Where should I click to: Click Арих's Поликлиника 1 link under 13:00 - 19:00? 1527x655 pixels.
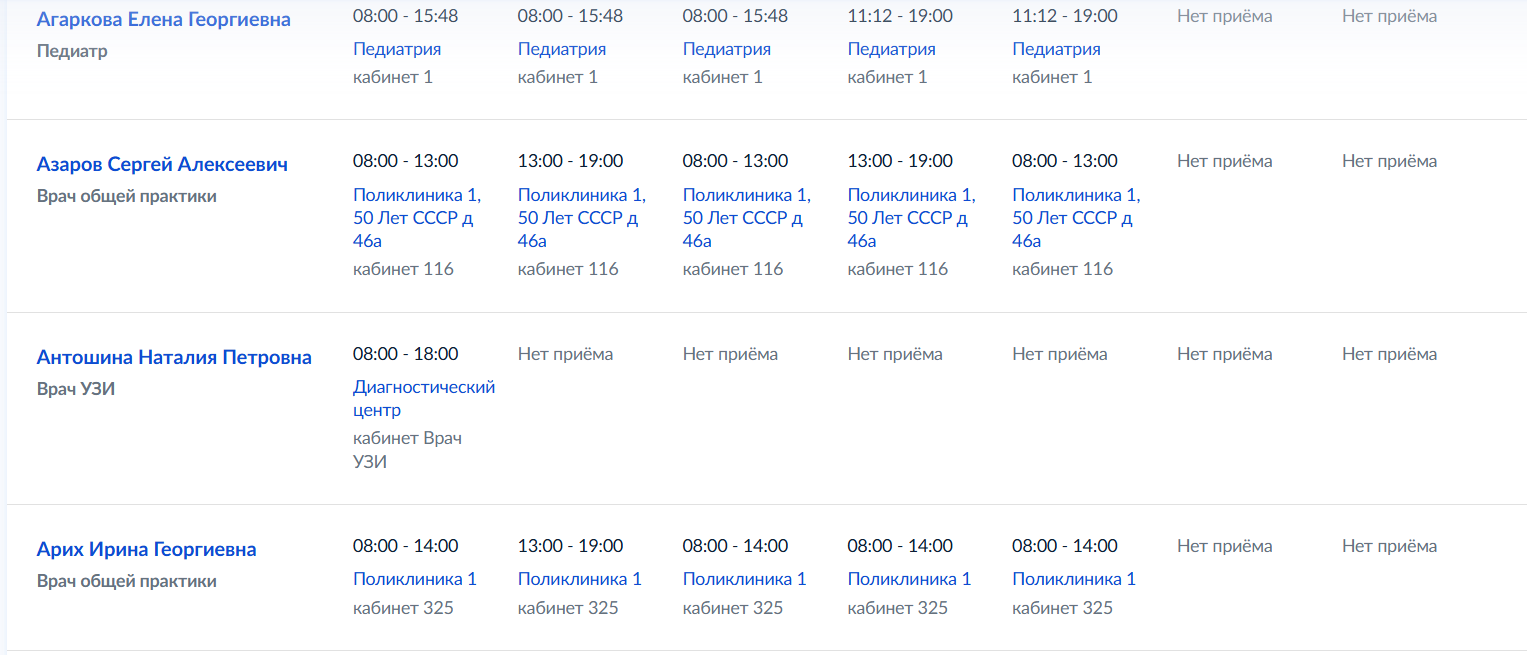click(x=580, y=579)
